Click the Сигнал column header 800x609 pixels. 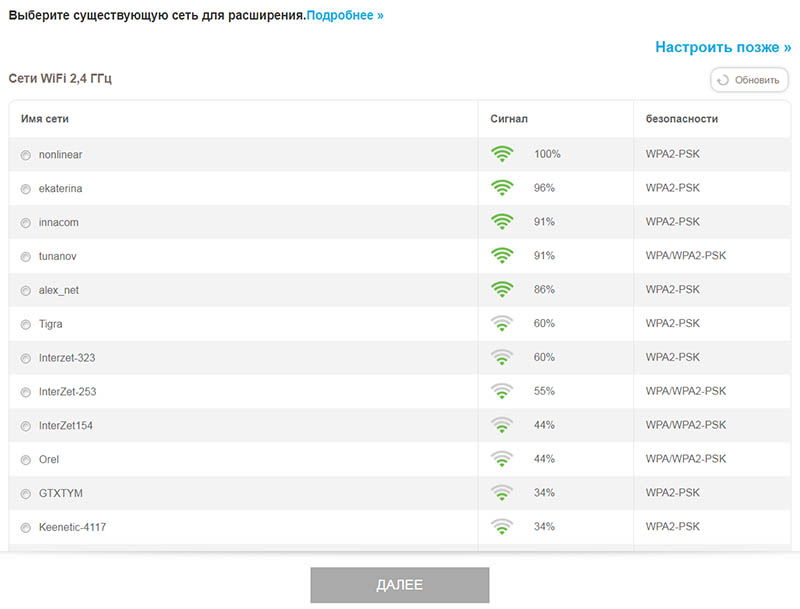tap(509, 119)
